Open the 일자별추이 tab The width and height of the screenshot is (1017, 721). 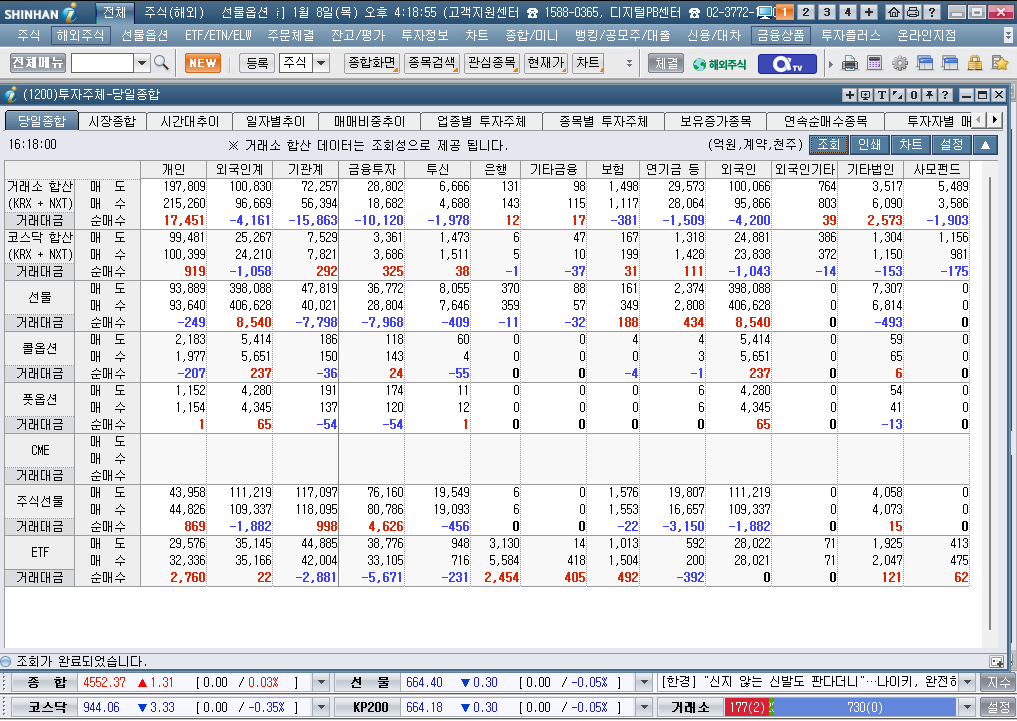276,121
